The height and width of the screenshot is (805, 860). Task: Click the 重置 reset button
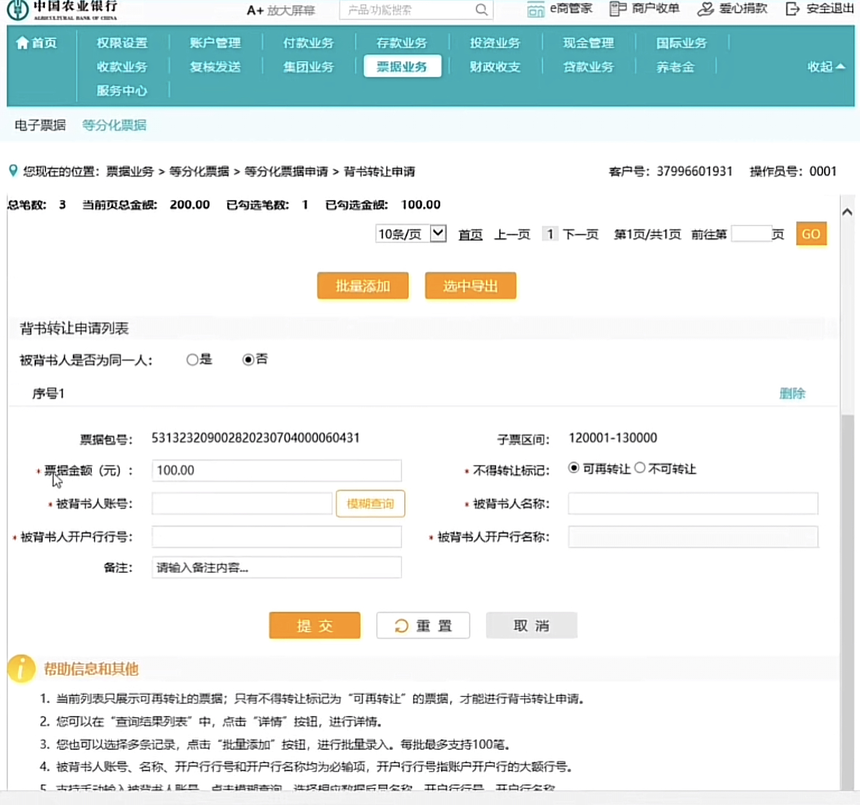click(x=423, y=625)
